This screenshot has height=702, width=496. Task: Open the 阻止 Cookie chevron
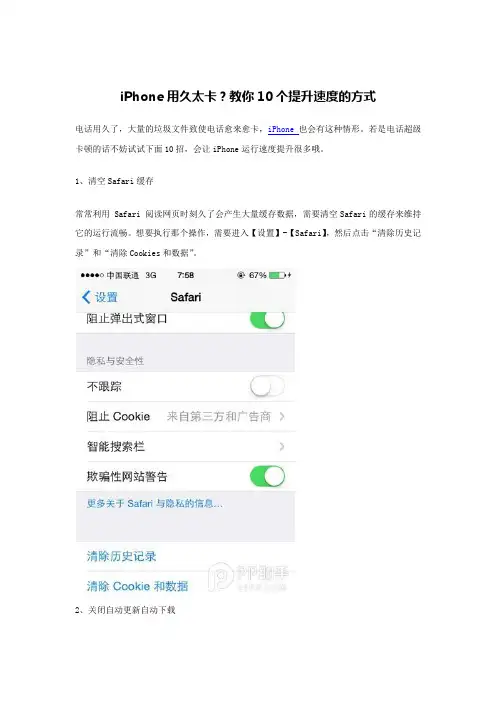point(282,416)
